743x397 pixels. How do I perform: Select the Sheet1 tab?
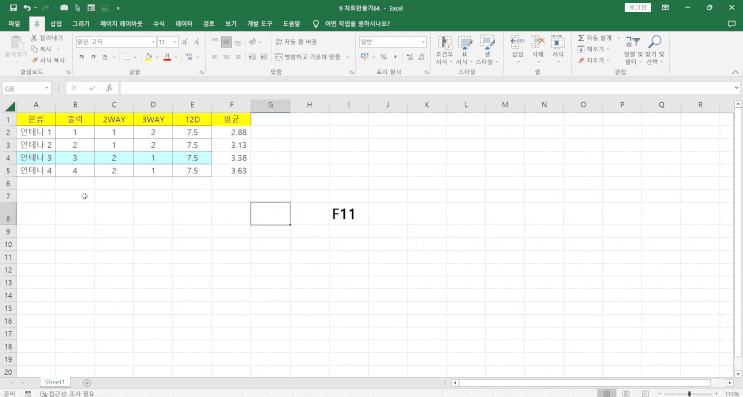coord(54,382)
